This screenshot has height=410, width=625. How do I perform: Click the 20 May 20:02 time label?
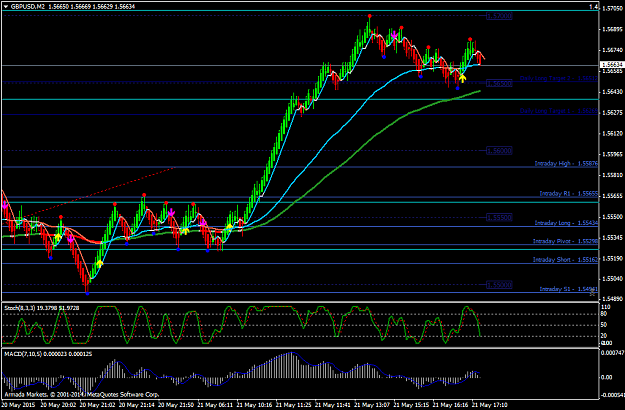pyautogui.click(x=58, y=405)
